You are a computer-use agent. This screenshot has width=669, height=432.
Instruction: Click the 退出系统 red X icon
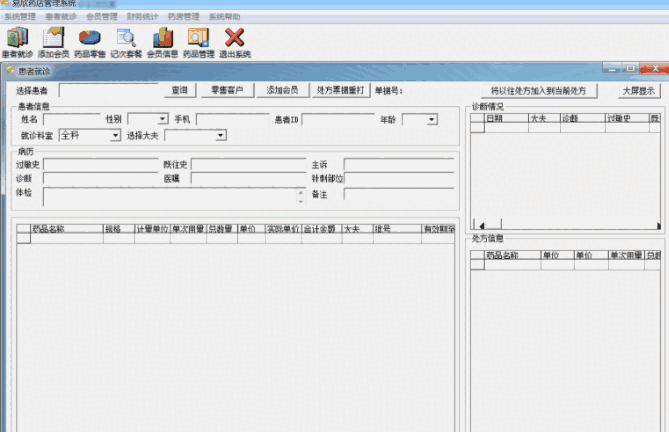coord(235,42)
